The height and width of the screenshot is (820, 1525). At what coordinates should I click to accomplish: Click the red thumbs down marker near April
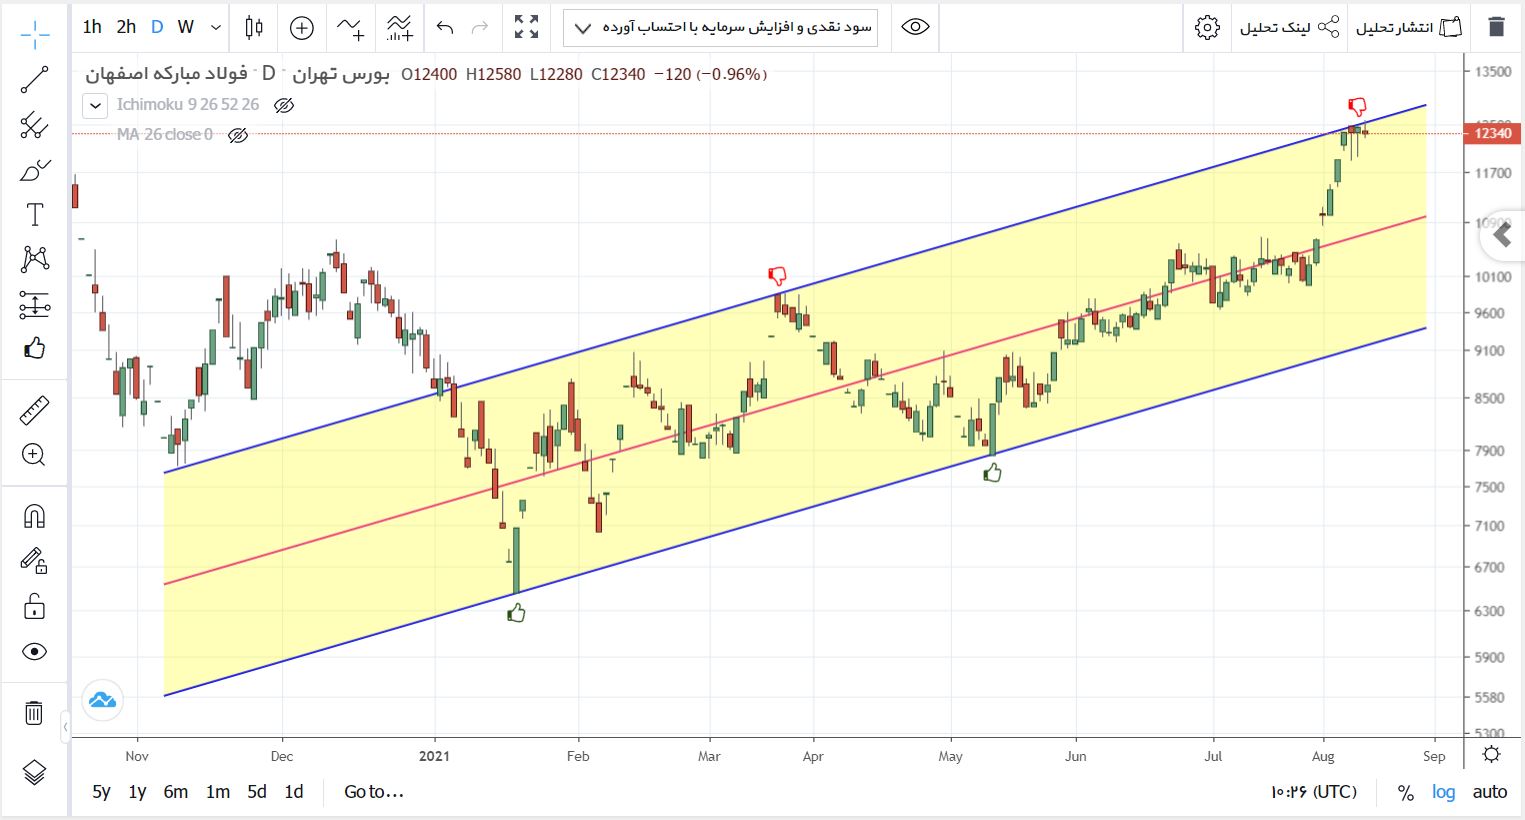[777, 275]
